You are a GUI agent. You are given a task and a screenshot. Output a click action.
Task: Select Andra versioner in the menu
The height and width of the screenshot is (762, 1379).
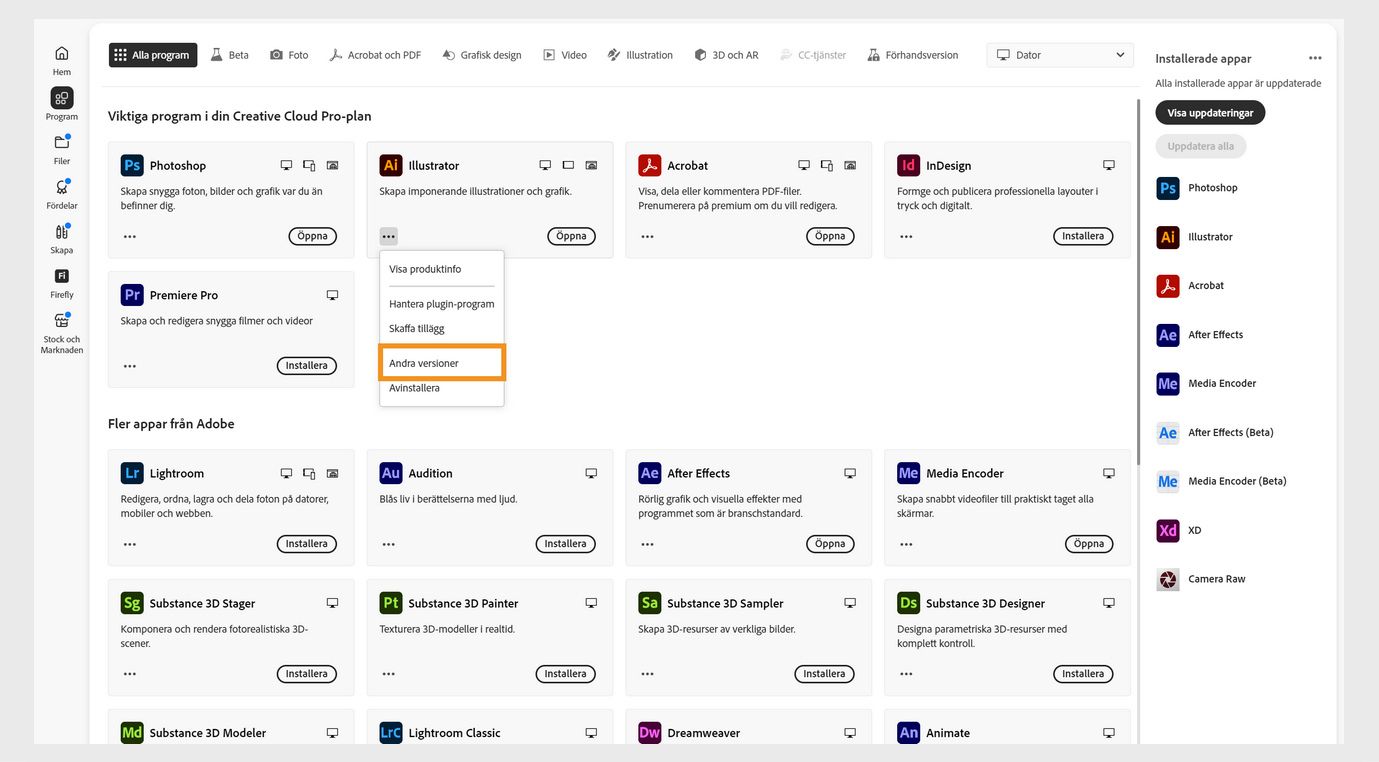[441, 363]
